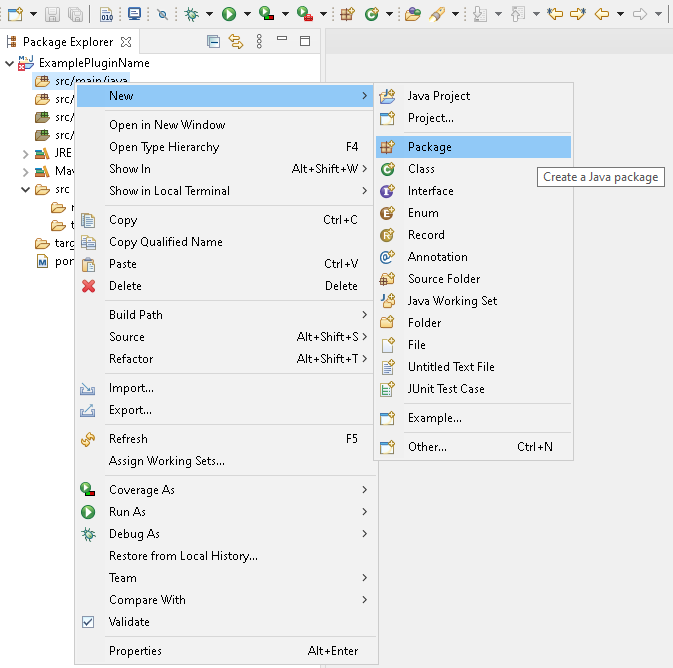Image resolution: width=673 pixels, height=668 pixels.
Task: Click the green Run toolbar button
Action: coord(229,14)
